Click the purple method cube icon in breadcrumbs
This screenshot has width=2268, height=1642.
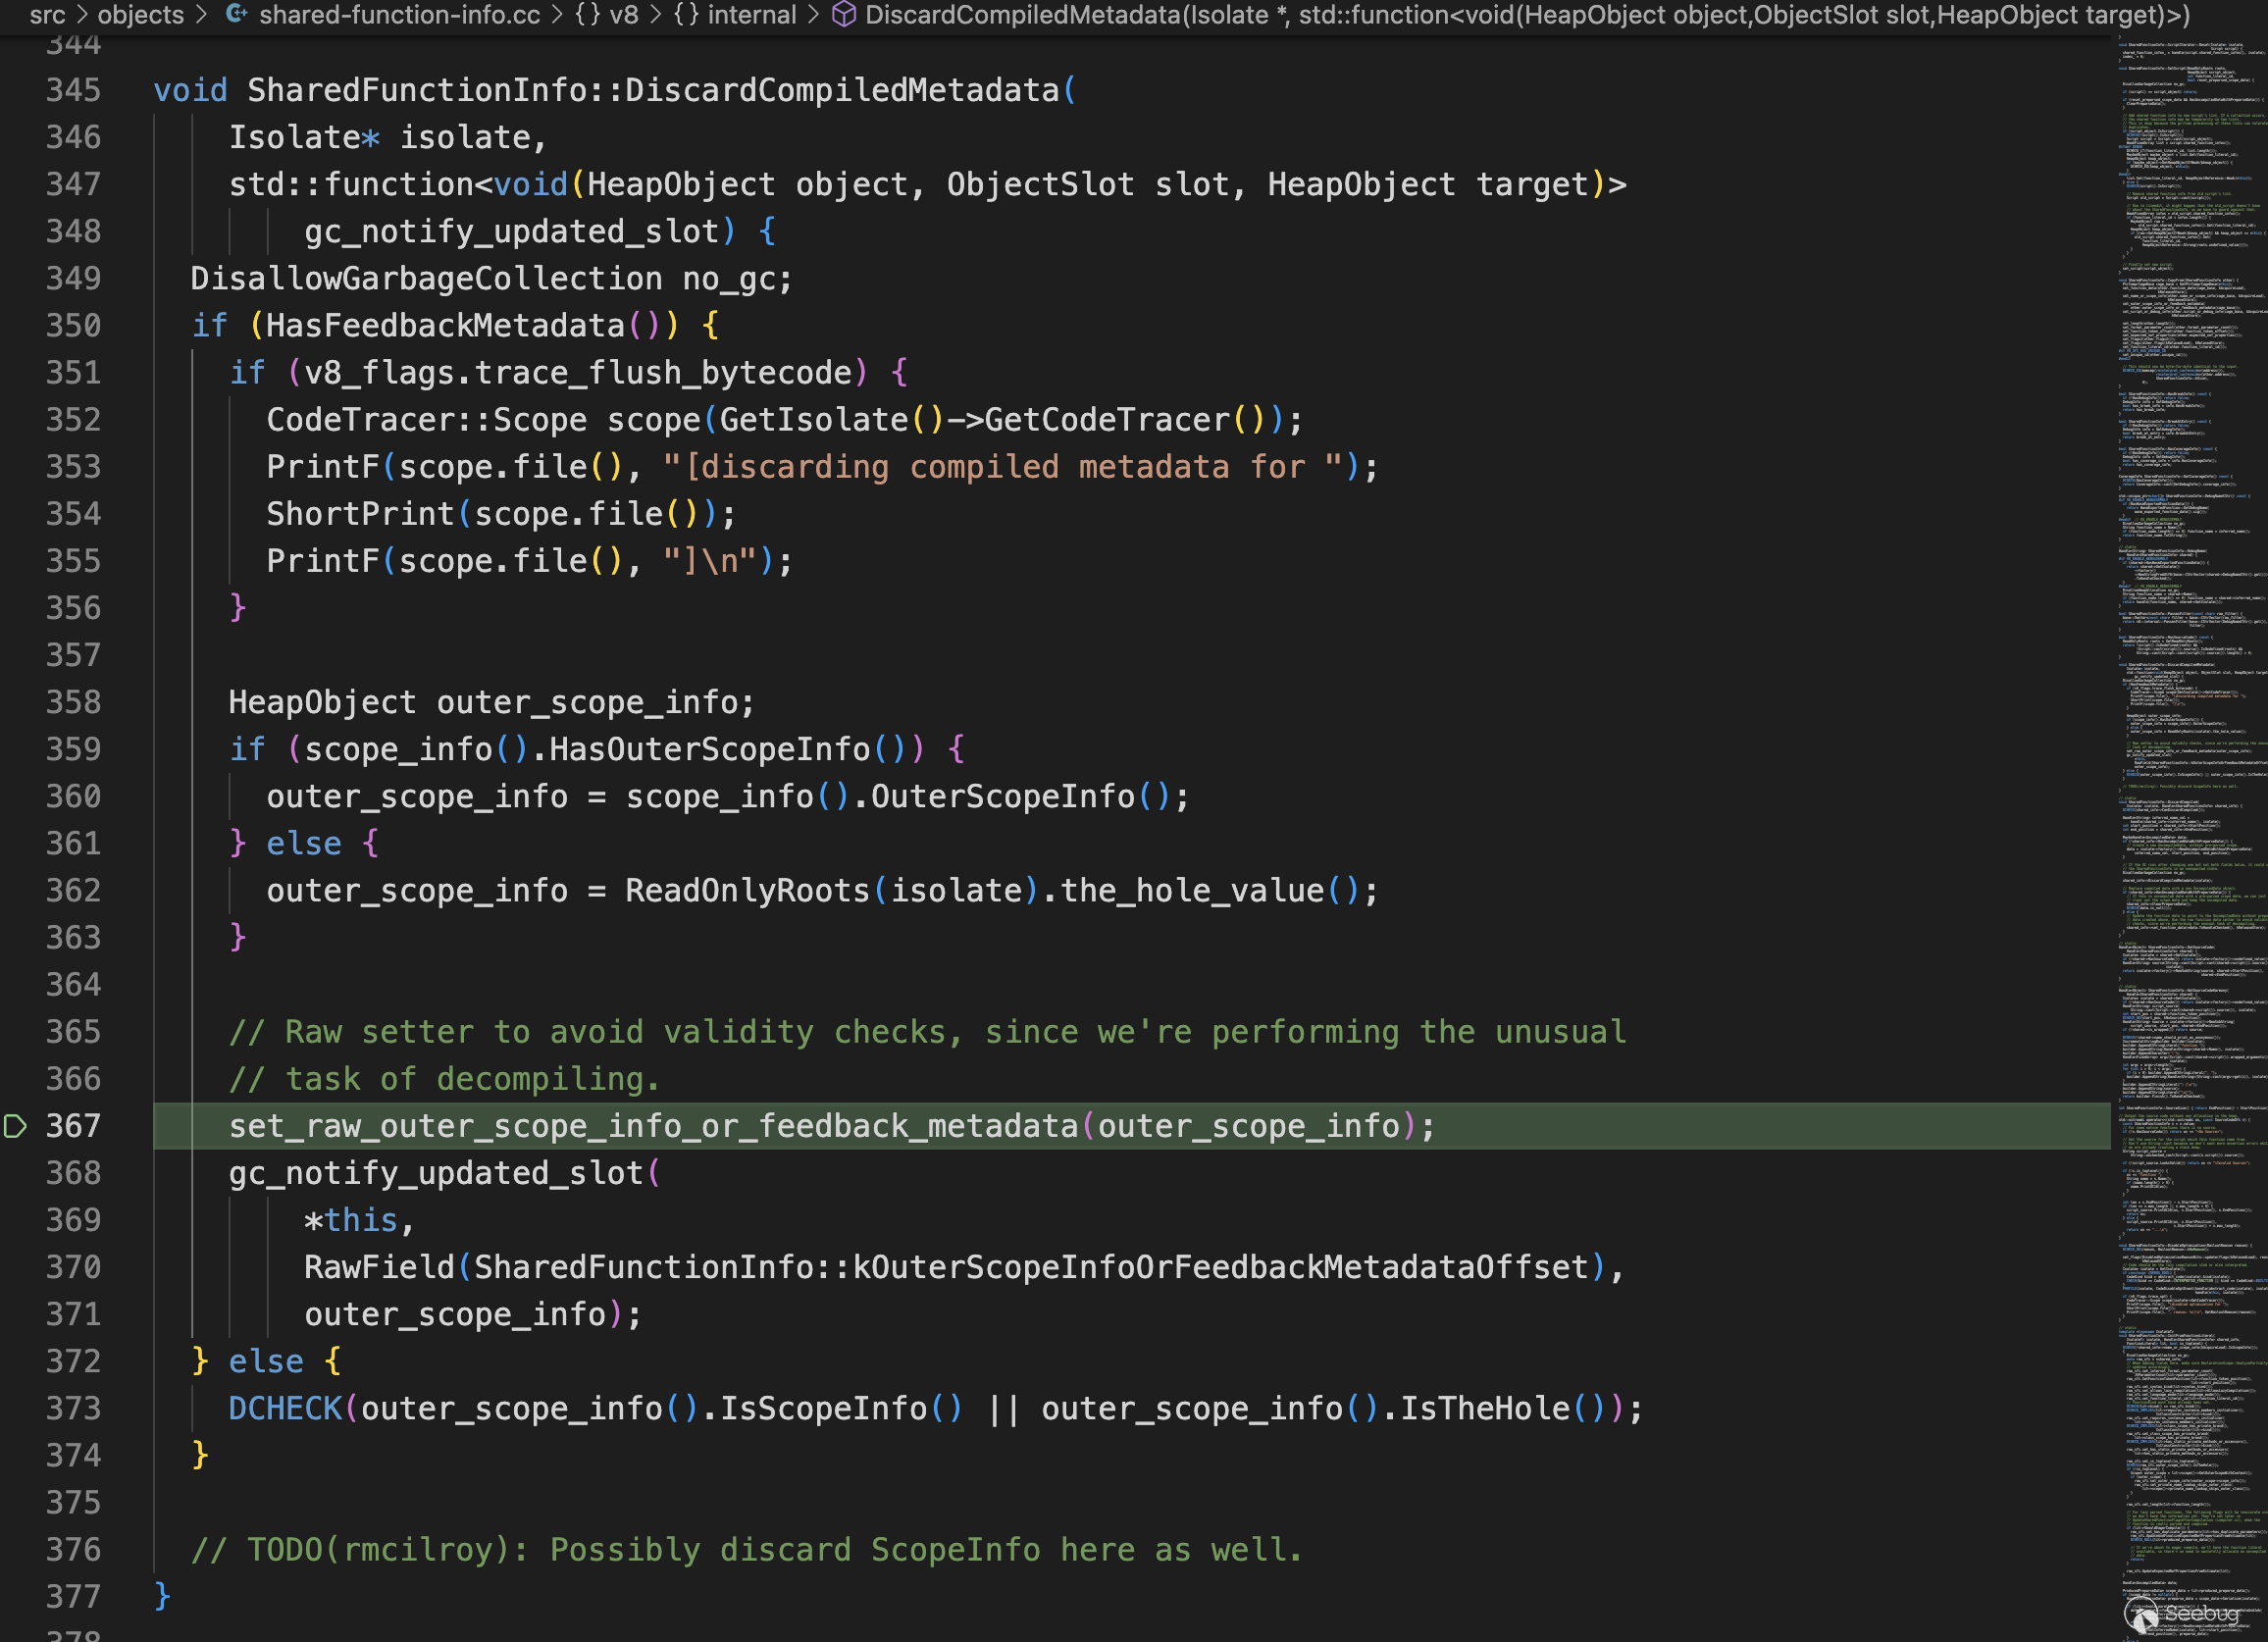pyautogui.click(x=844, y=14)
